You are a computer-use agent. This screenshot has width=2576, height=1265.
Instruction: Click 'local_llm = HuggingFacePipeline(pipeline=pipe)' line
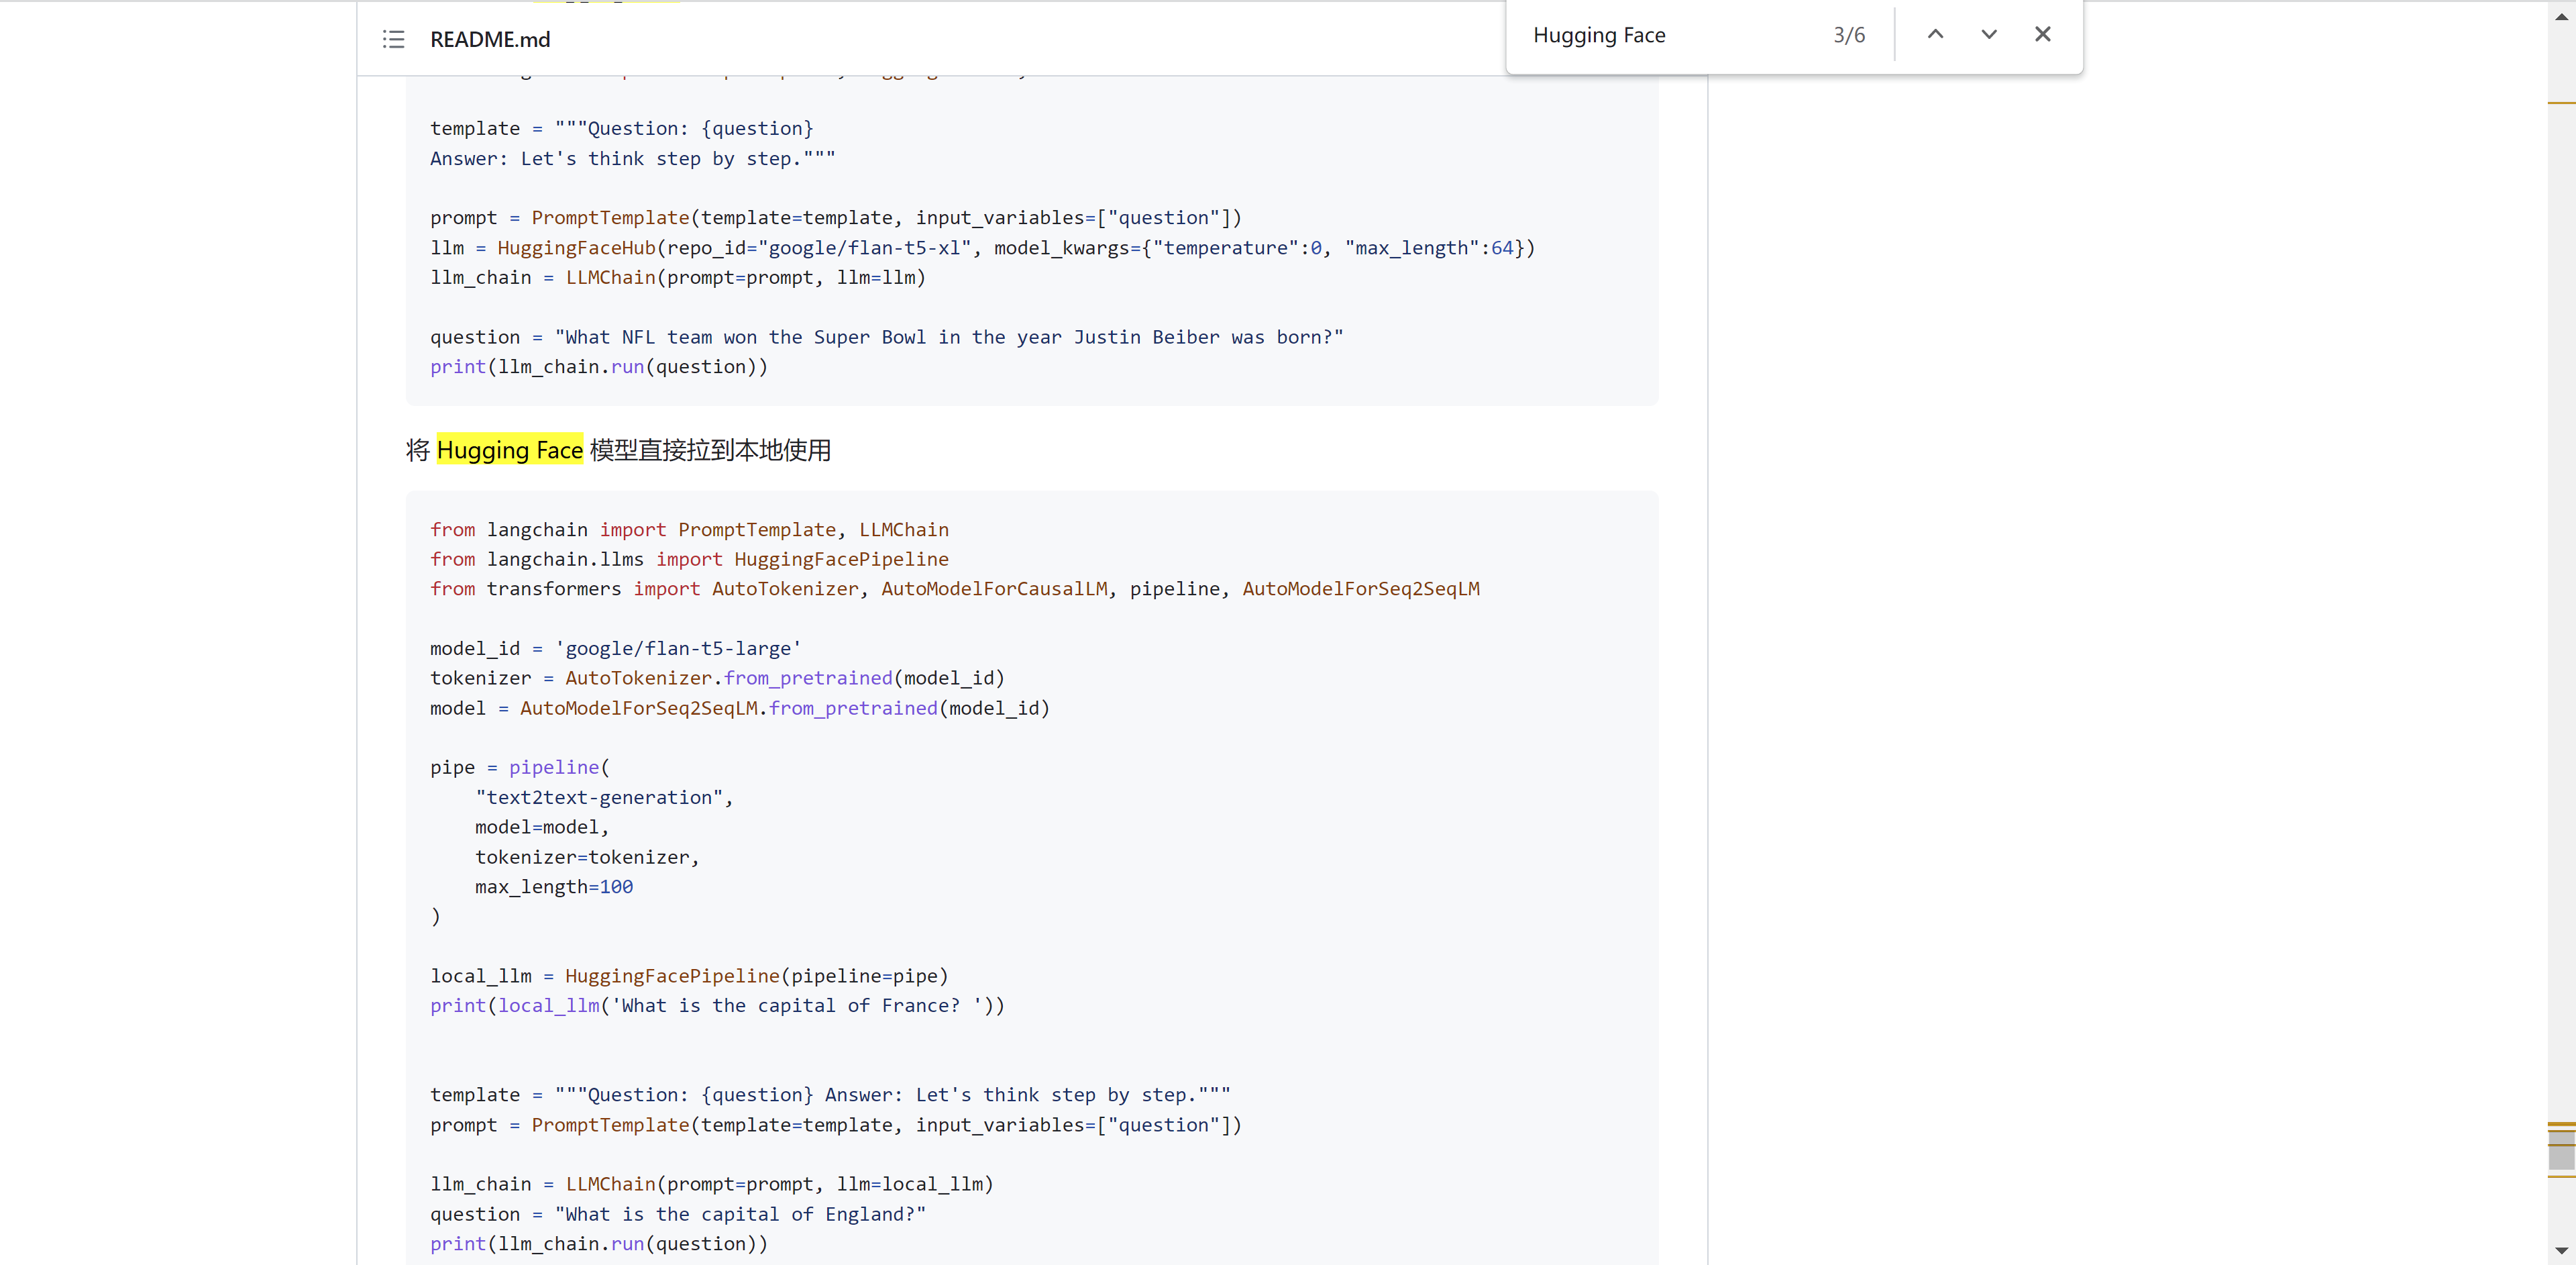pyautogui.click(x=689, y=976)
